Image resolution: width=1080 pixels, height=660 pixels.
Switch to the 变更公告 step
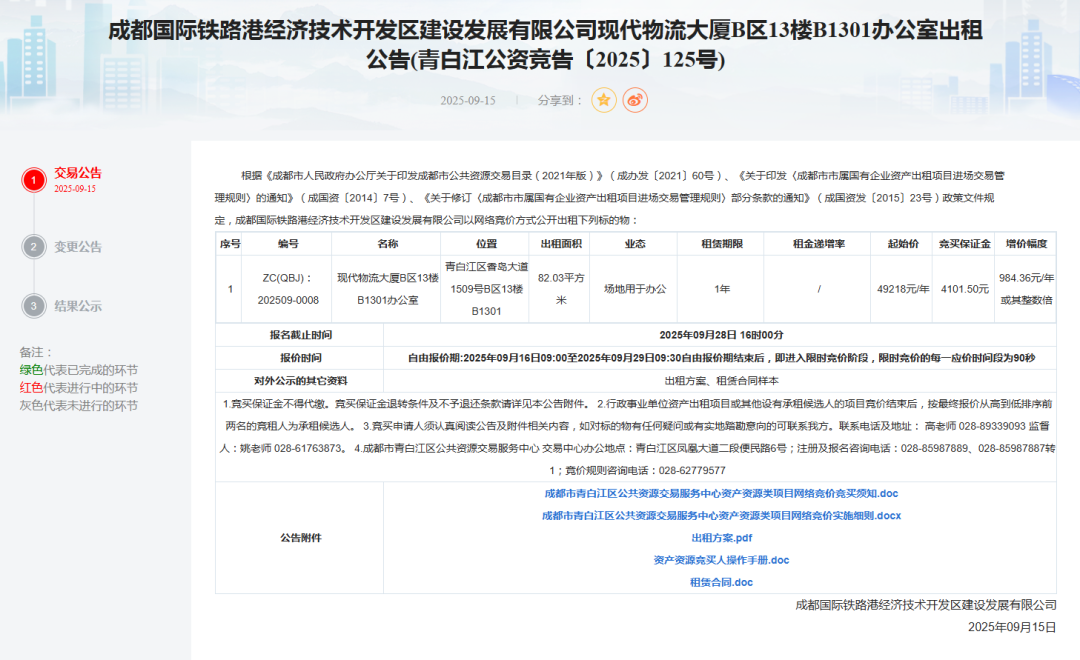pyautogui.click(x=77, y=247)
